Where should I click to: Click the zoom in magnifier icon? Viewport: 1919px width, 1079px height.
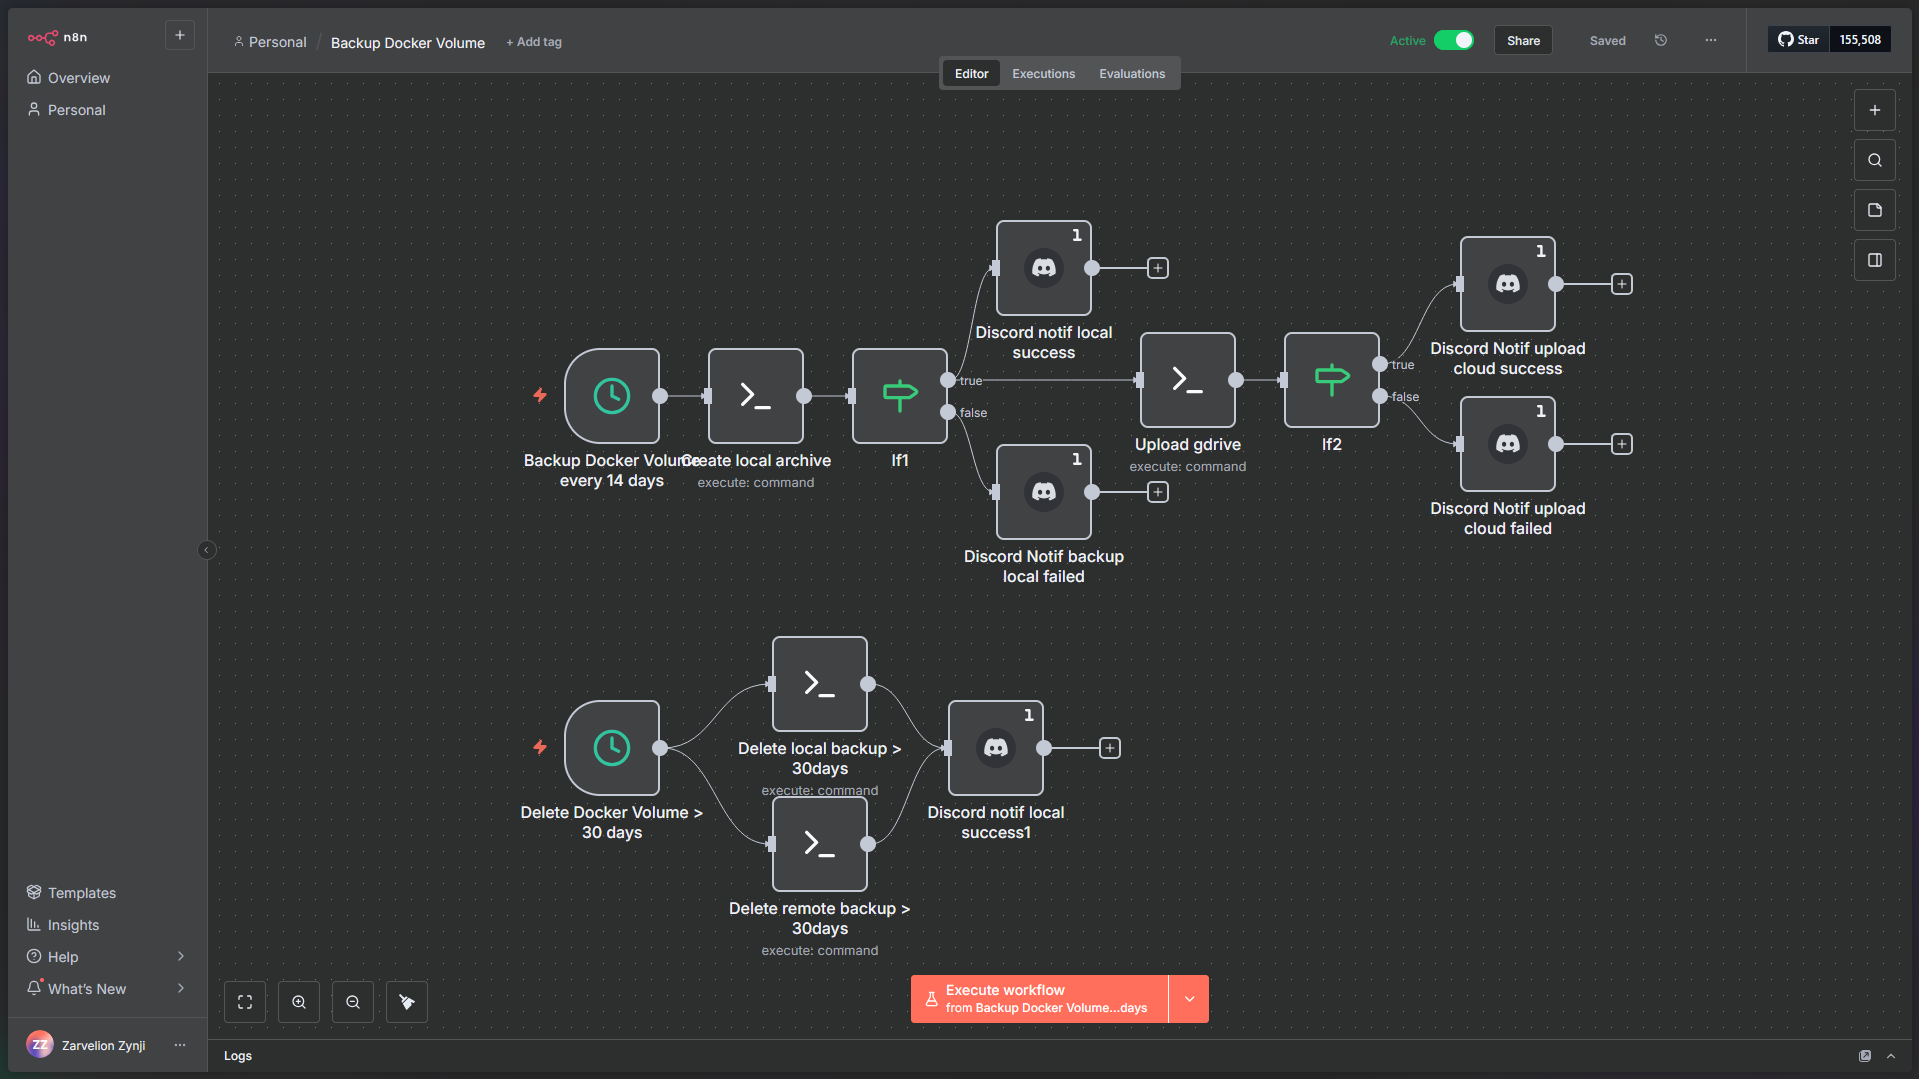(299, 1002)
